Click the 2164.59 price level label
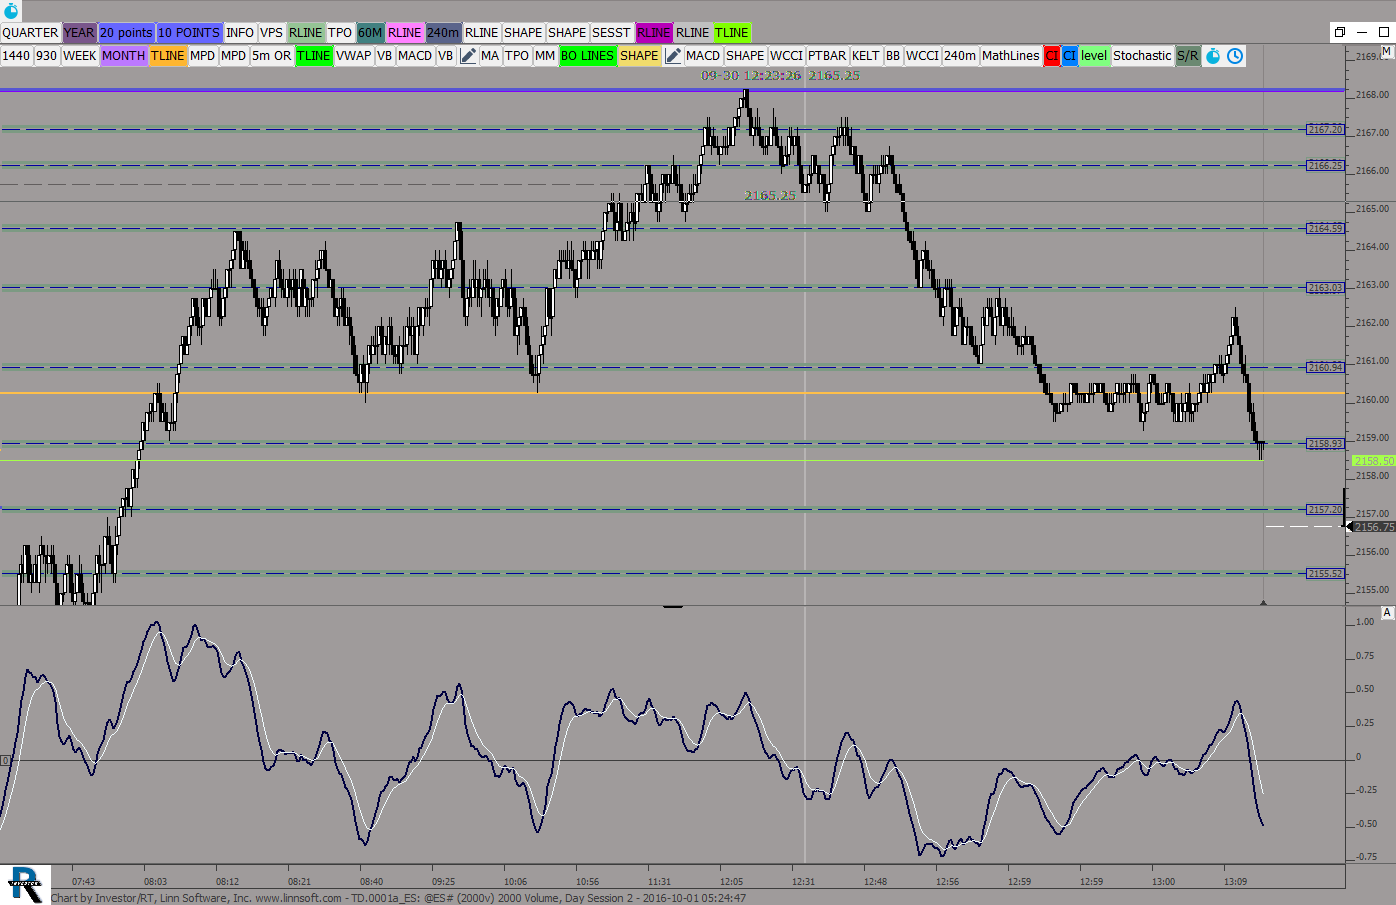Screen dimensions: 1396x905 1325,228
